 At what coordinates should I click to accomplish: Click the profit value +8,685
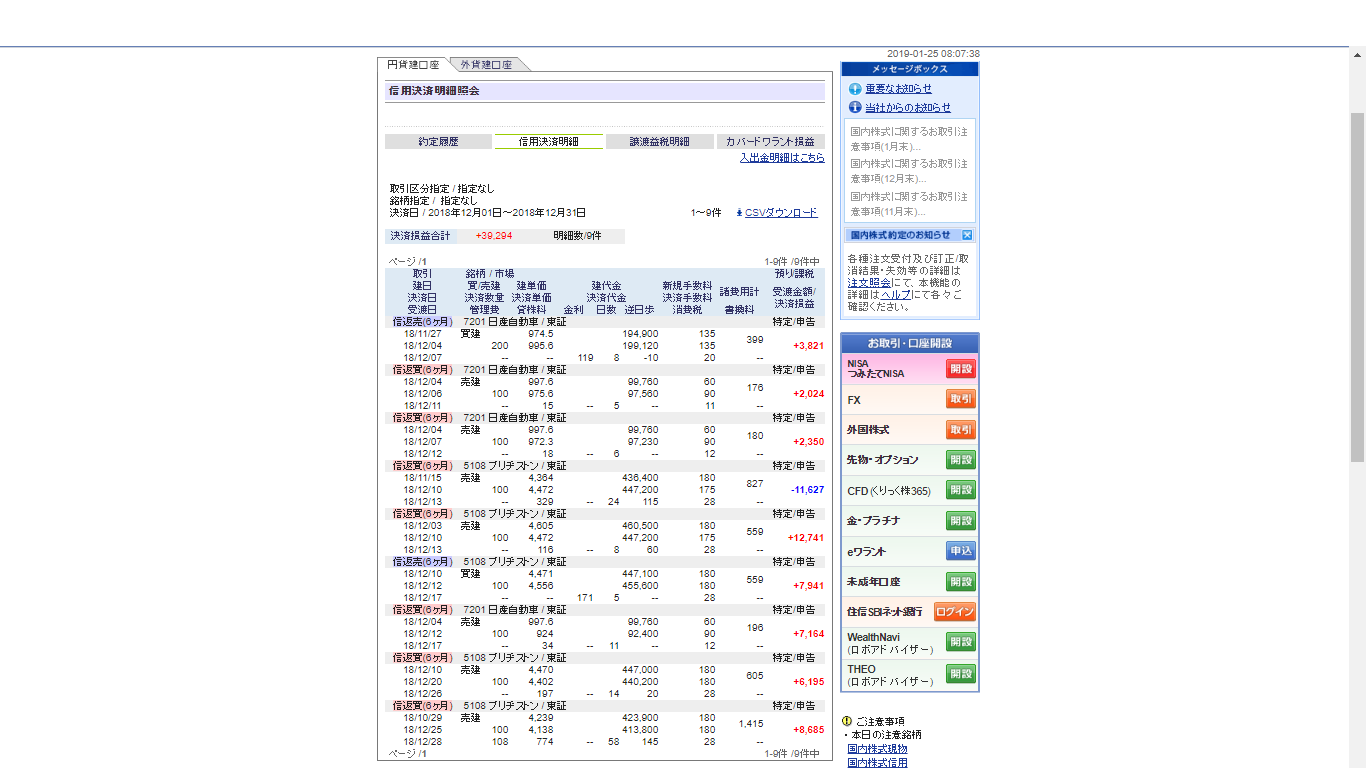[x=808, y=730]
